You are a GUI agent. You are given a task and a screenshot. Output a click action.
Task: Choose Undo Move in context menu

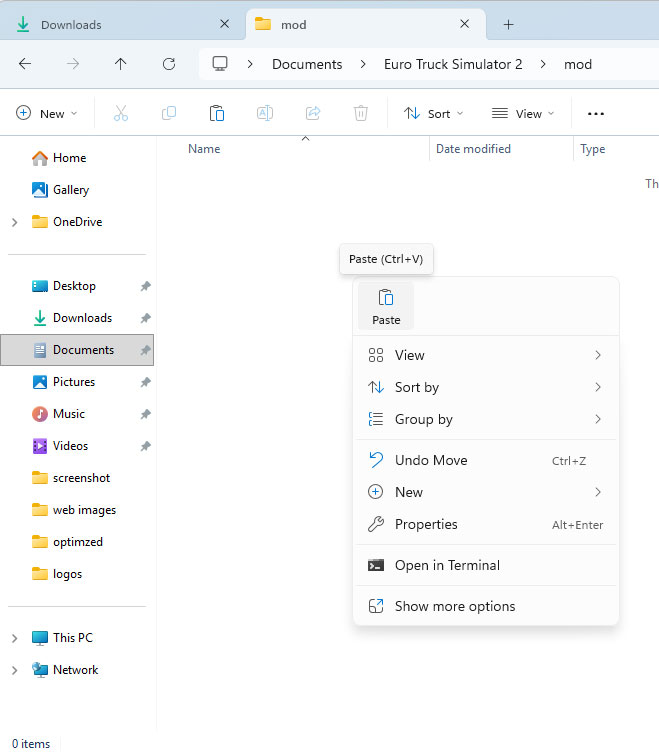tap(486, 461)
